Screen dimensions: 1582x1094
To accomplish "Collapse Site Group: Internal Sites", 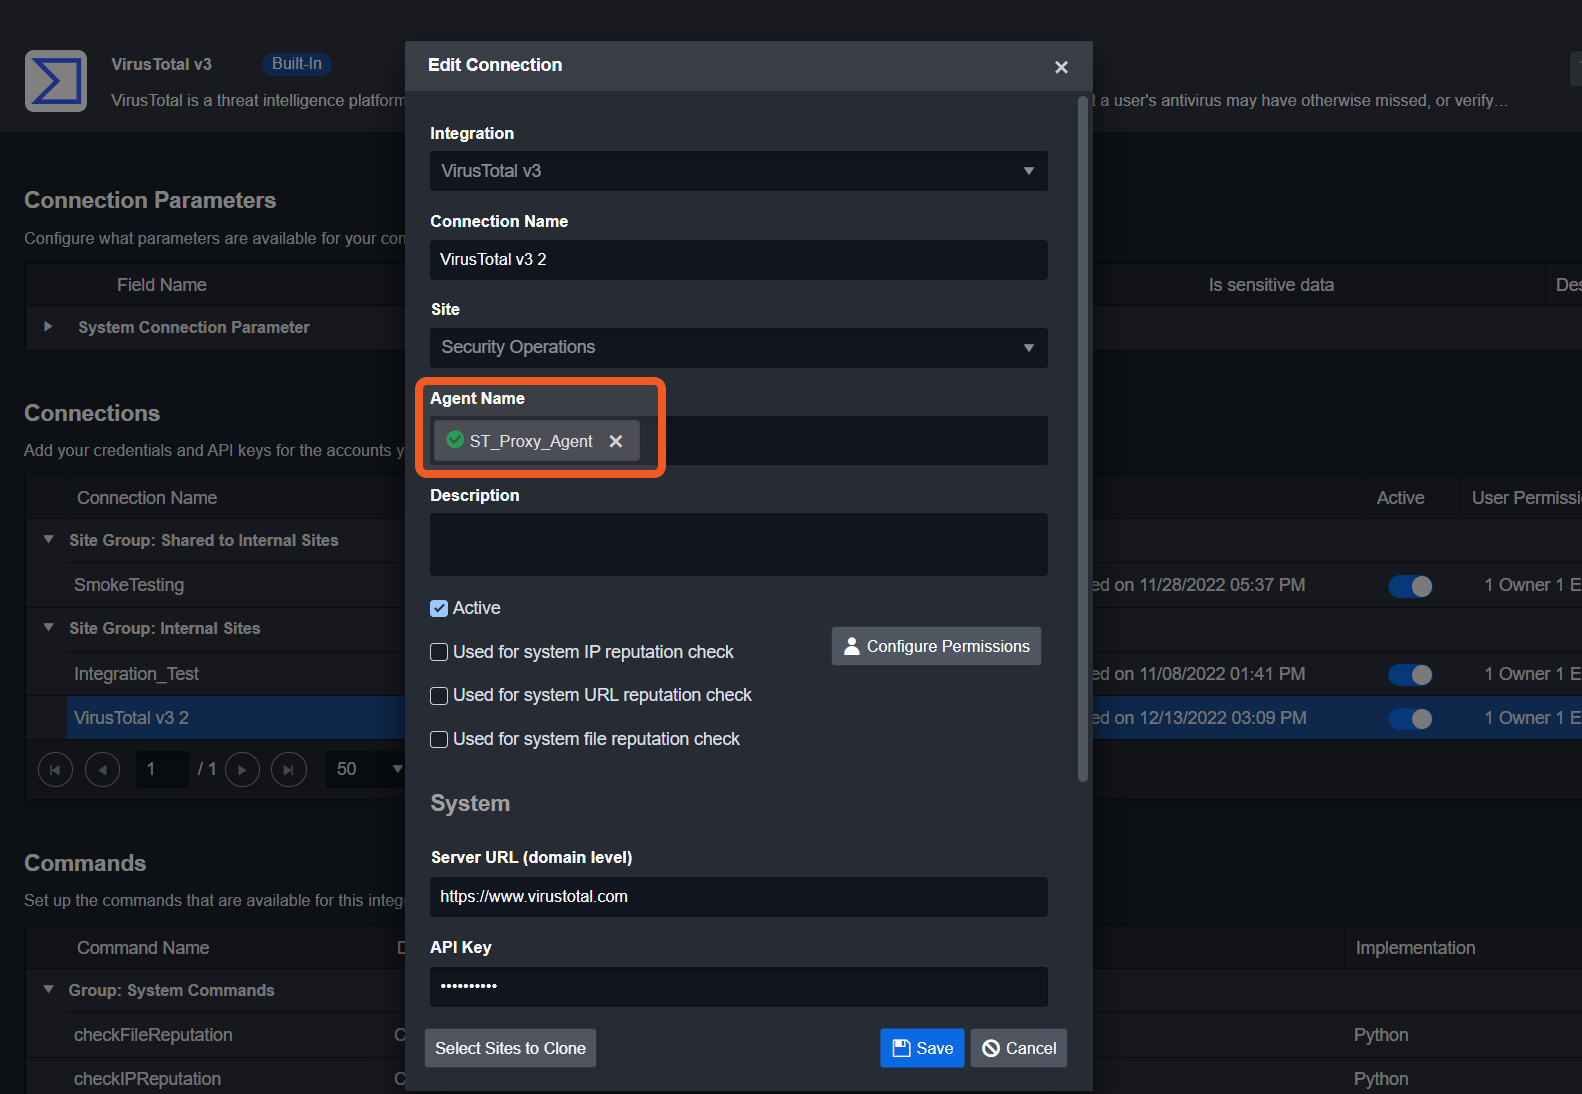I will click(48, 628).
